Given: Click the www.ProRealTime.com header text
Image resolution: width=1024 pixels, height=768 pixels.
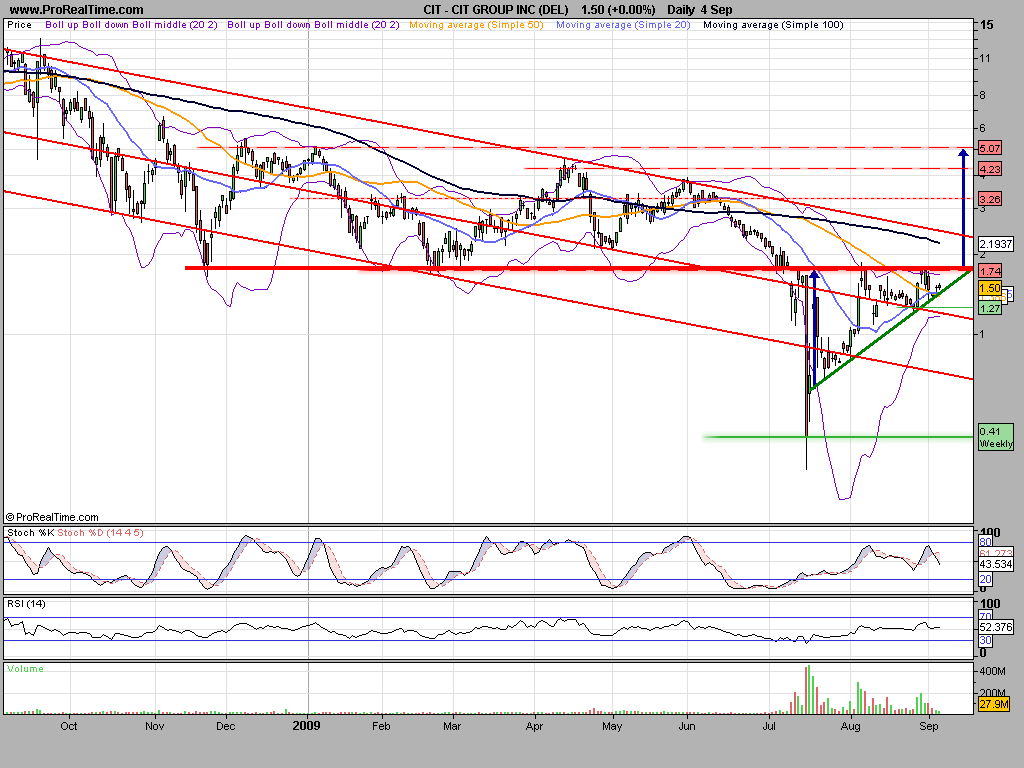Looking at the screenshot, I should point(76,10).
